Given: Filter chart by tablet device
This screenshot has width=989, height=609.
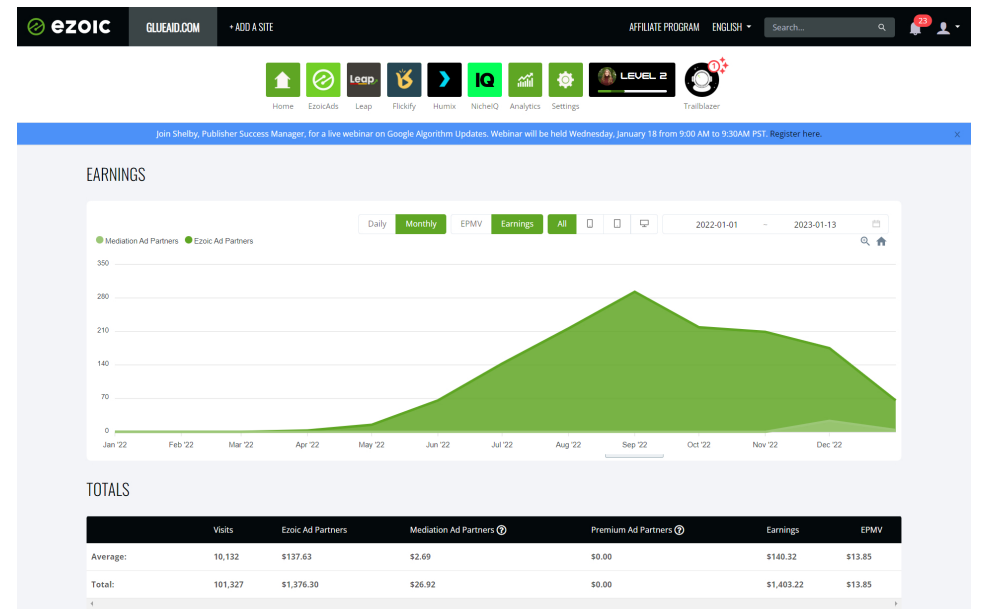Looking at the screenshot, I should click(x=617, y=224).
